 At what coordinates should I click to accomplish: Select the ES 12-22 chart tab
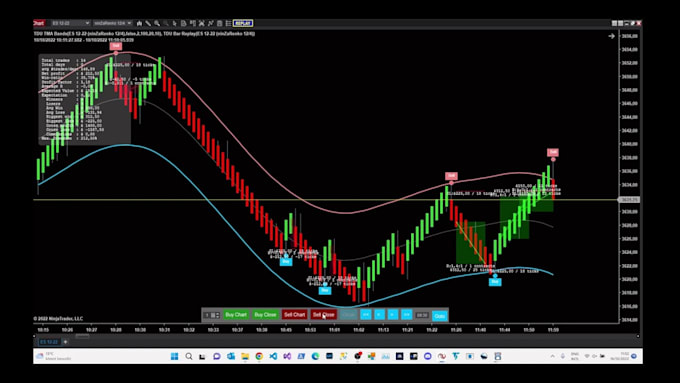pyautogui.click(x=49, y=342)
